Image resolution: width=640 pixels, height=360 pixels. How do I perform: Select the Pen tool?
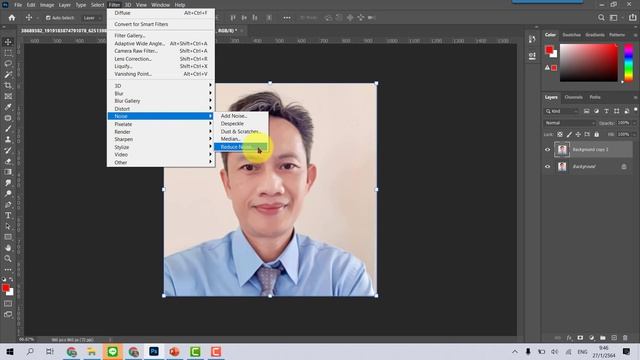point(8,204)
